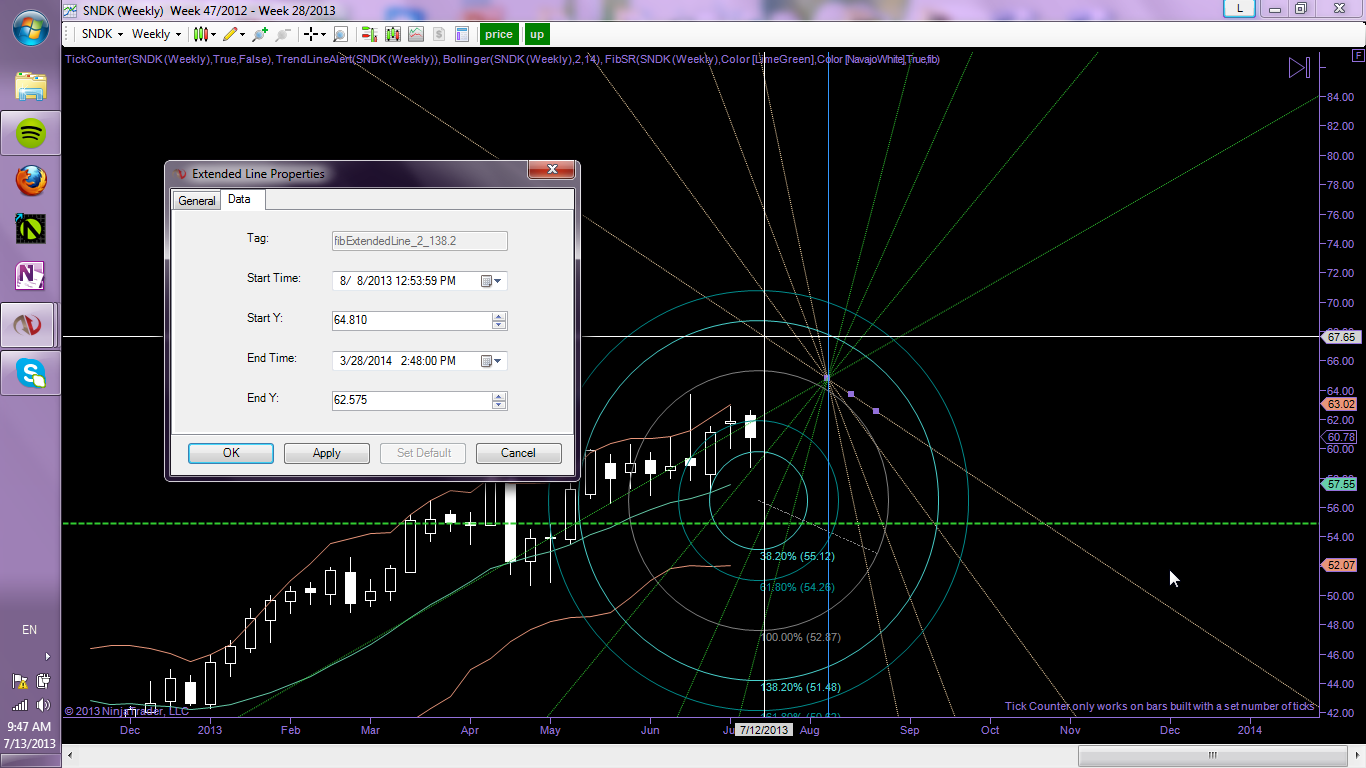Open the crosshair cursor options arrow
1366x768 pixels.
tap(323, 34)
